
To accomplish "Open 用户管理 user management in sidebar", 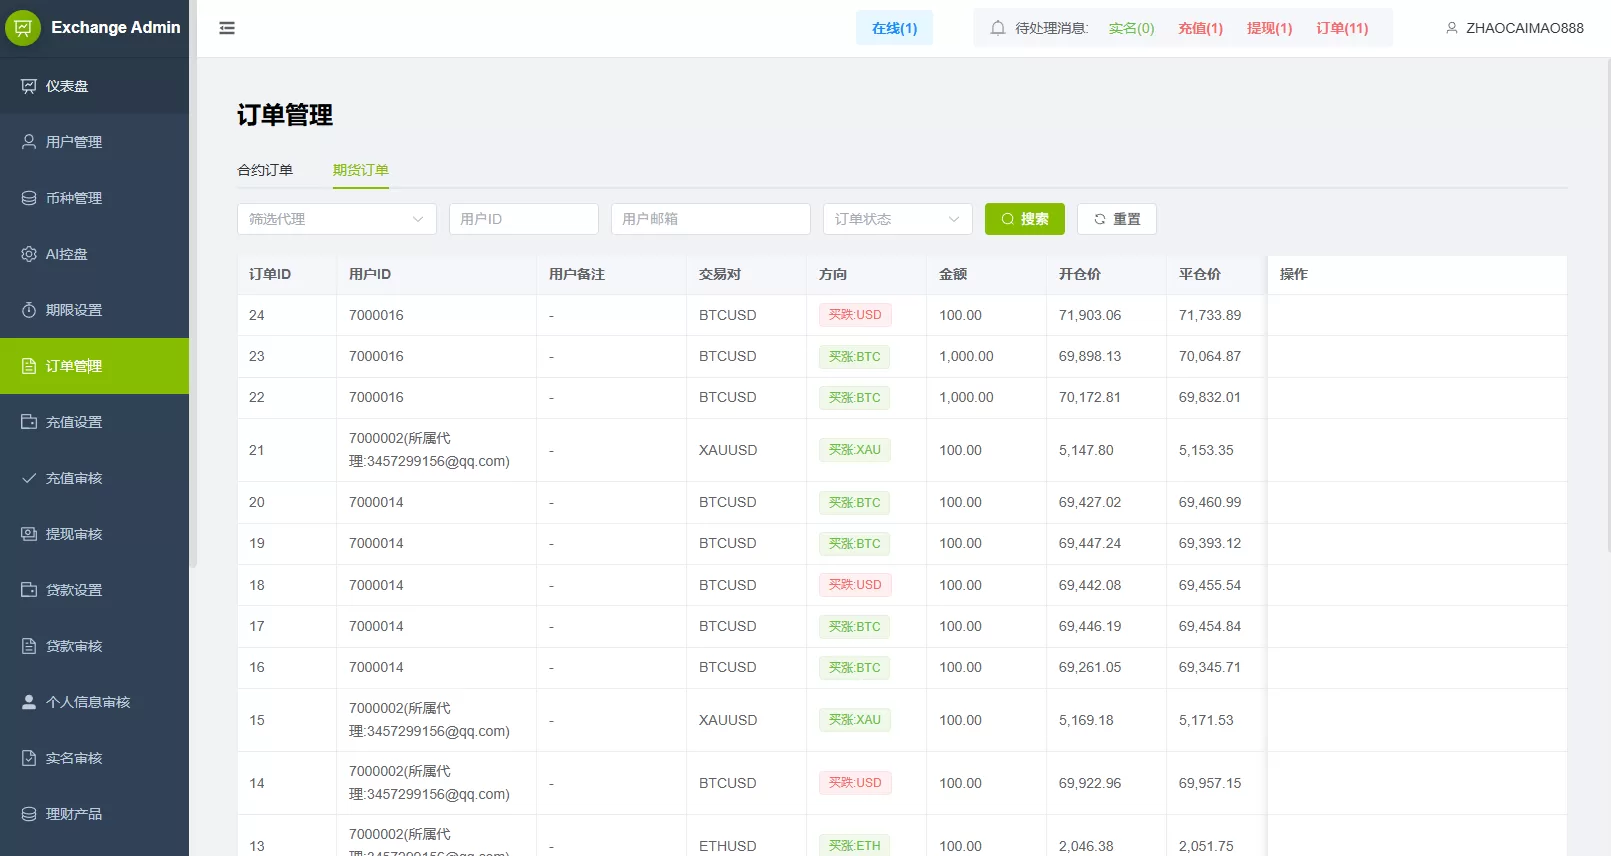I will [73, 142].
